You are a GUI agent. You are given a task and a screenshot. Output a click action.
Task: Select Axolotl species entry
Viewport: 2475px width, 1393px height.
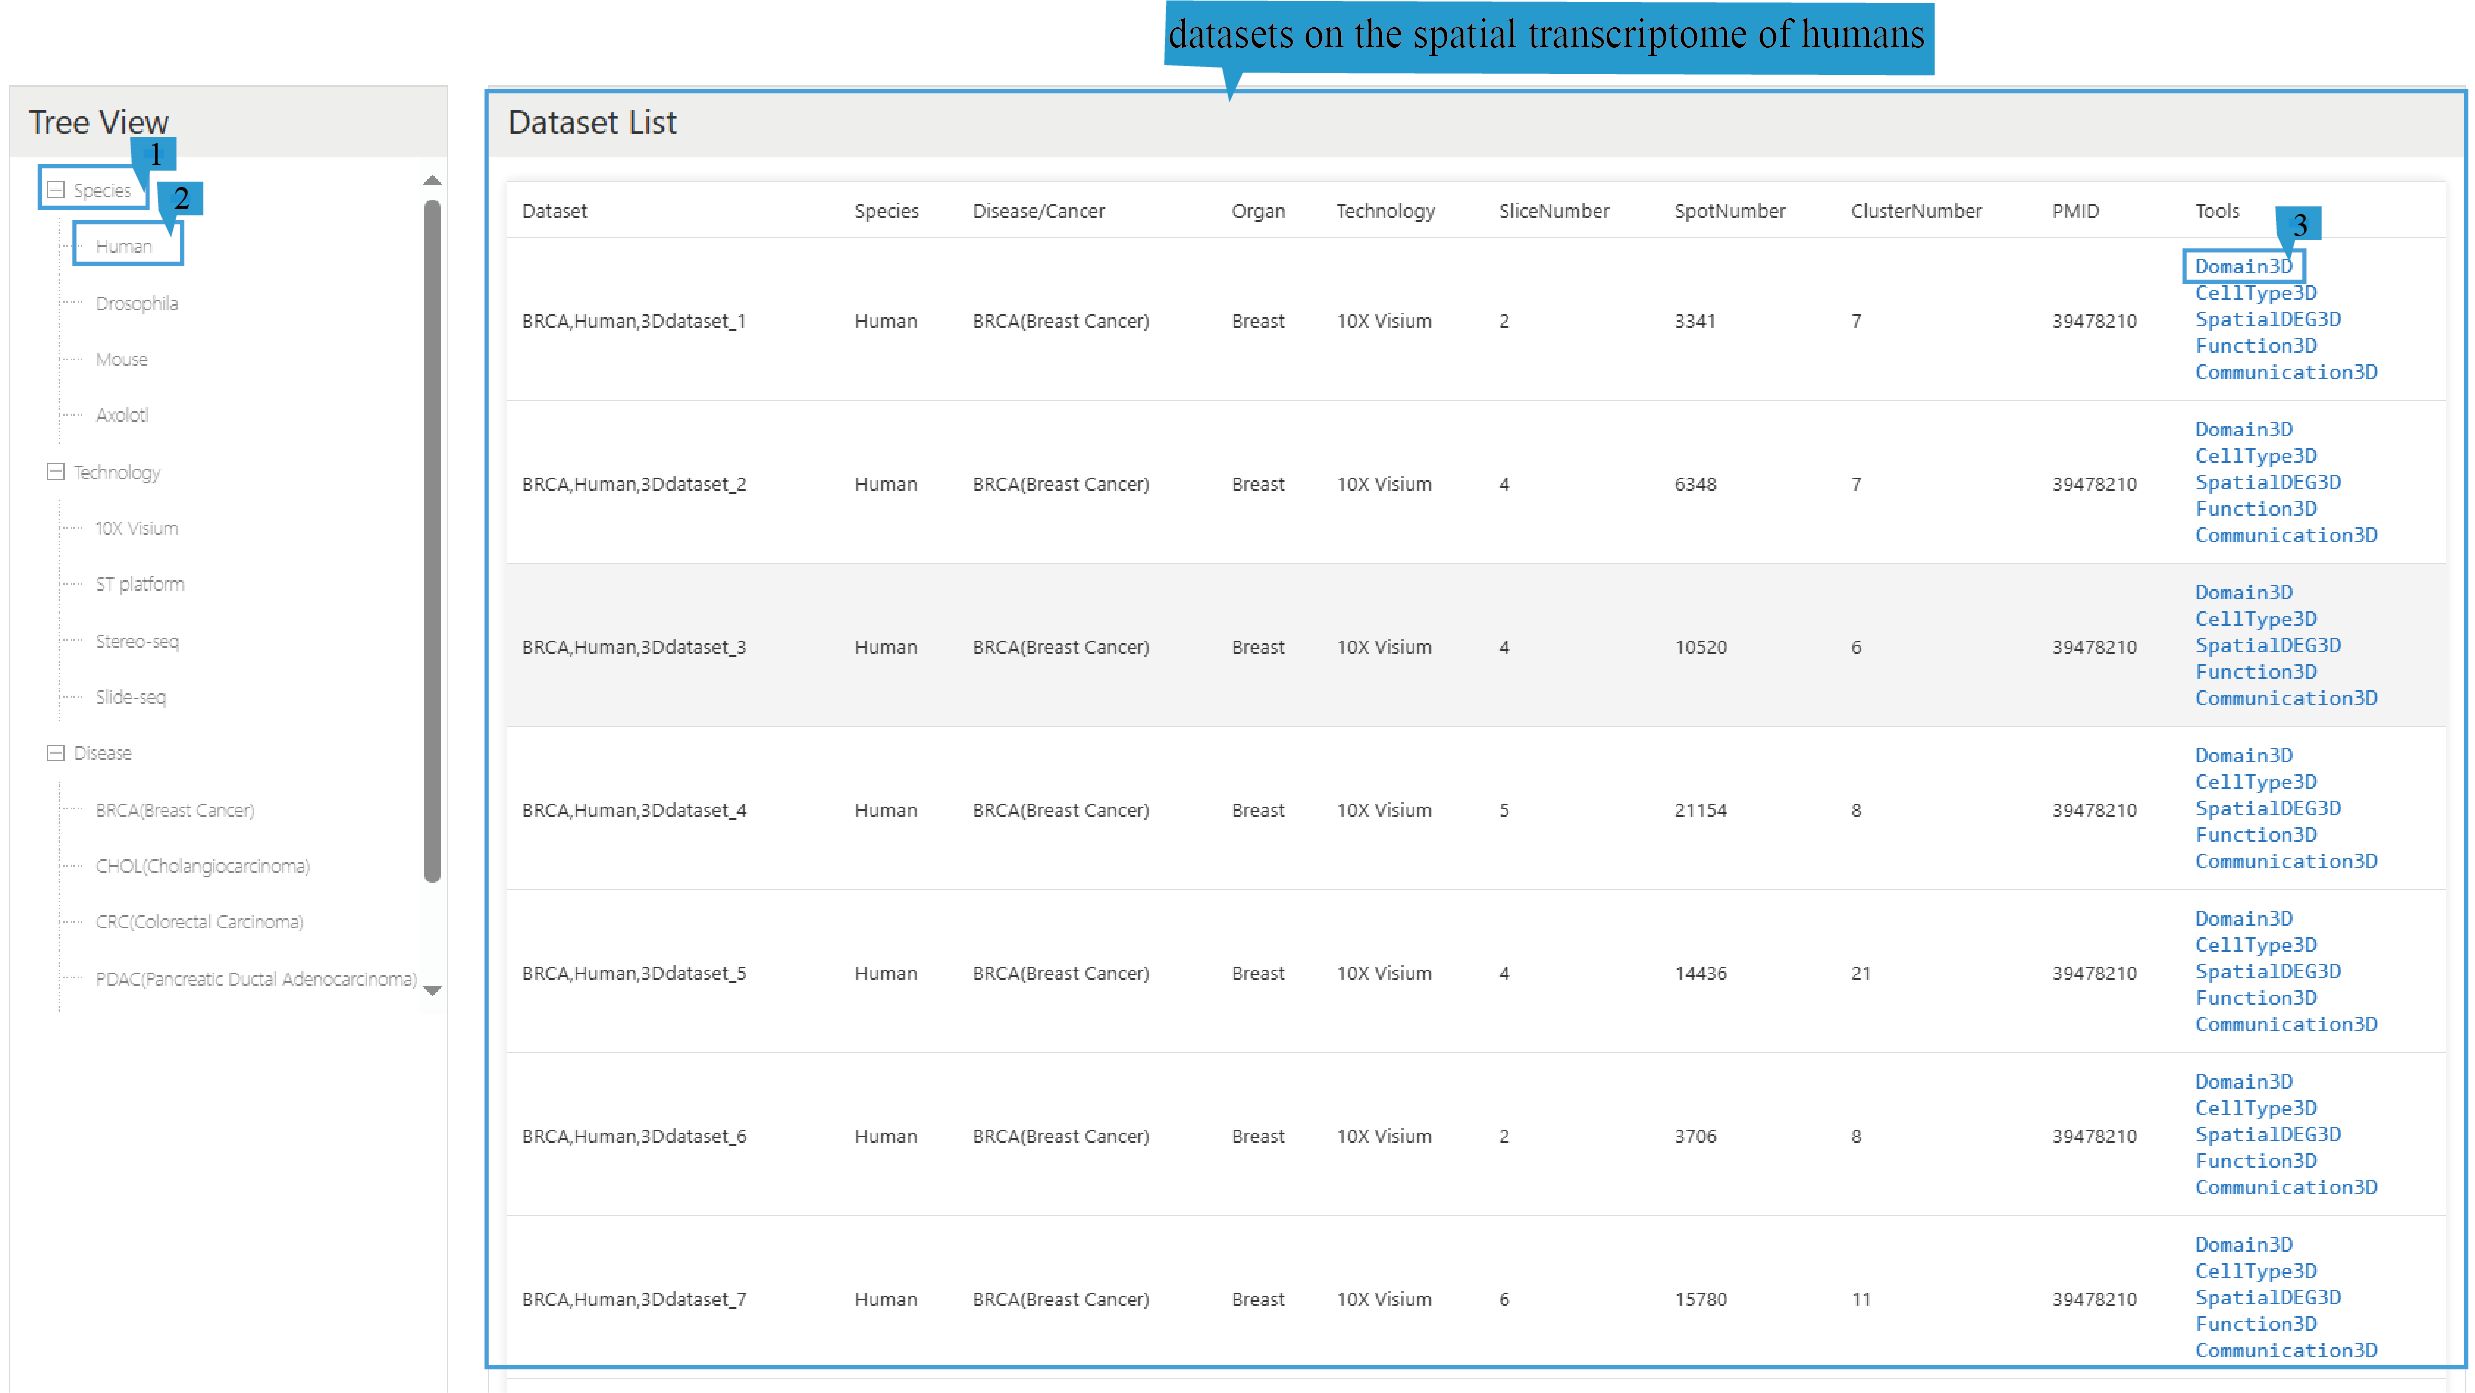coord(122,415)
